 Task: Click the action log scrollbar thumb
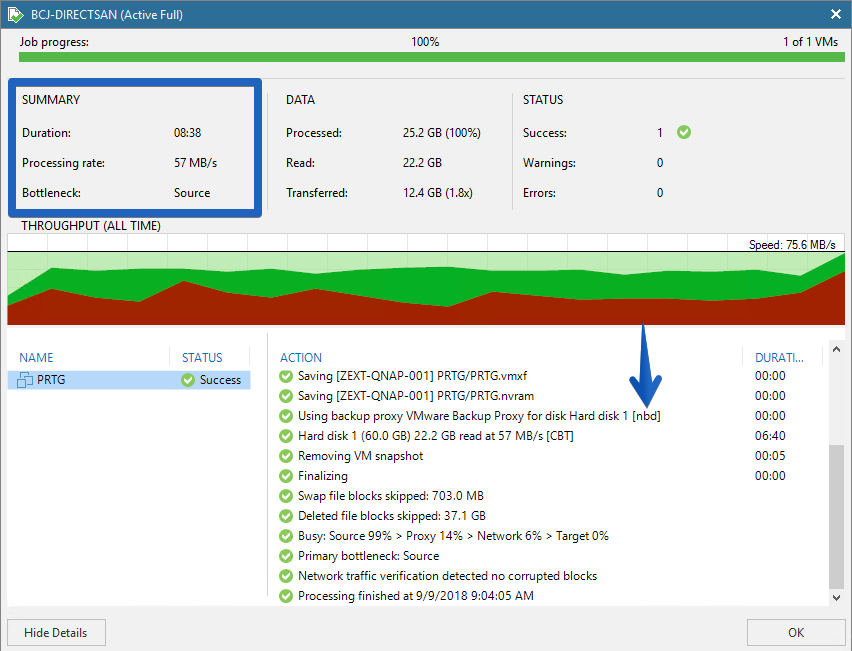tap(836, 516)
